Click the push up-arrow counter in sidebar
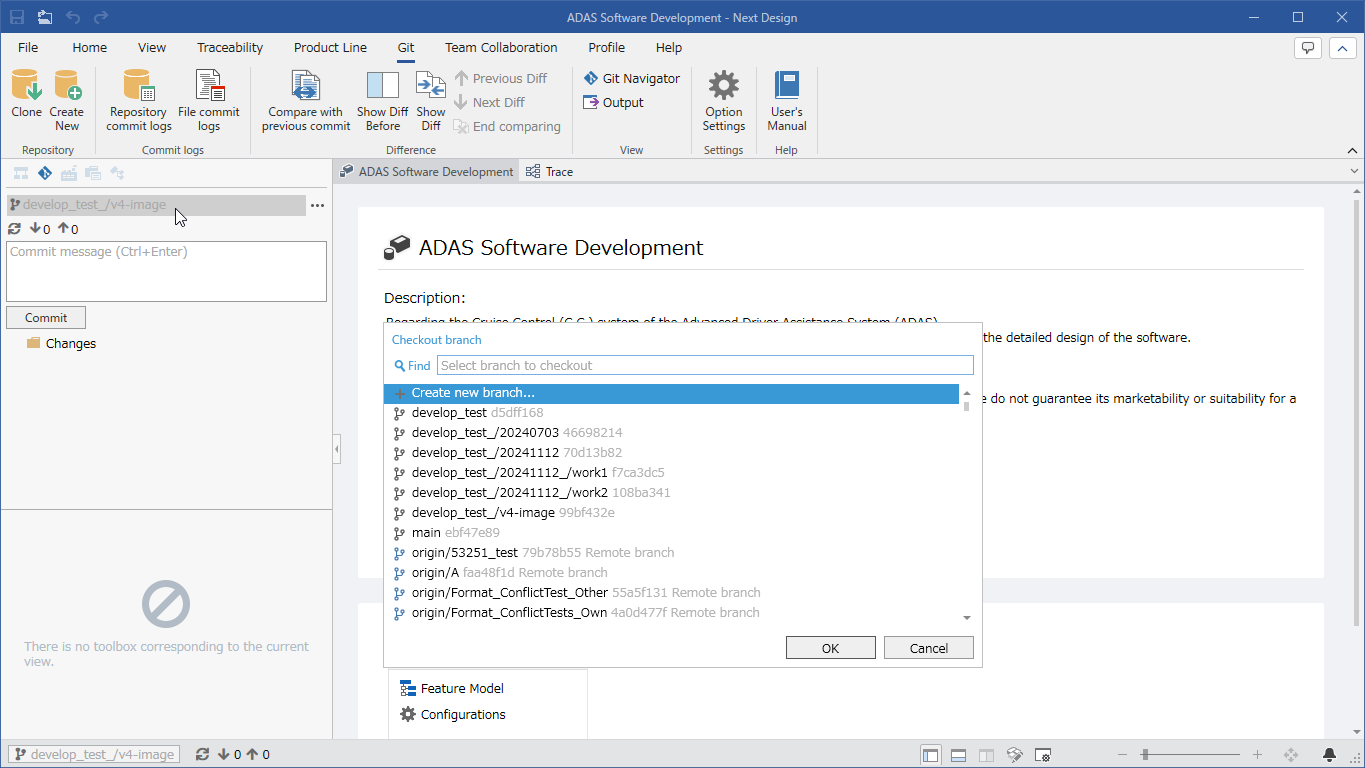 click(x=68, y=229)
